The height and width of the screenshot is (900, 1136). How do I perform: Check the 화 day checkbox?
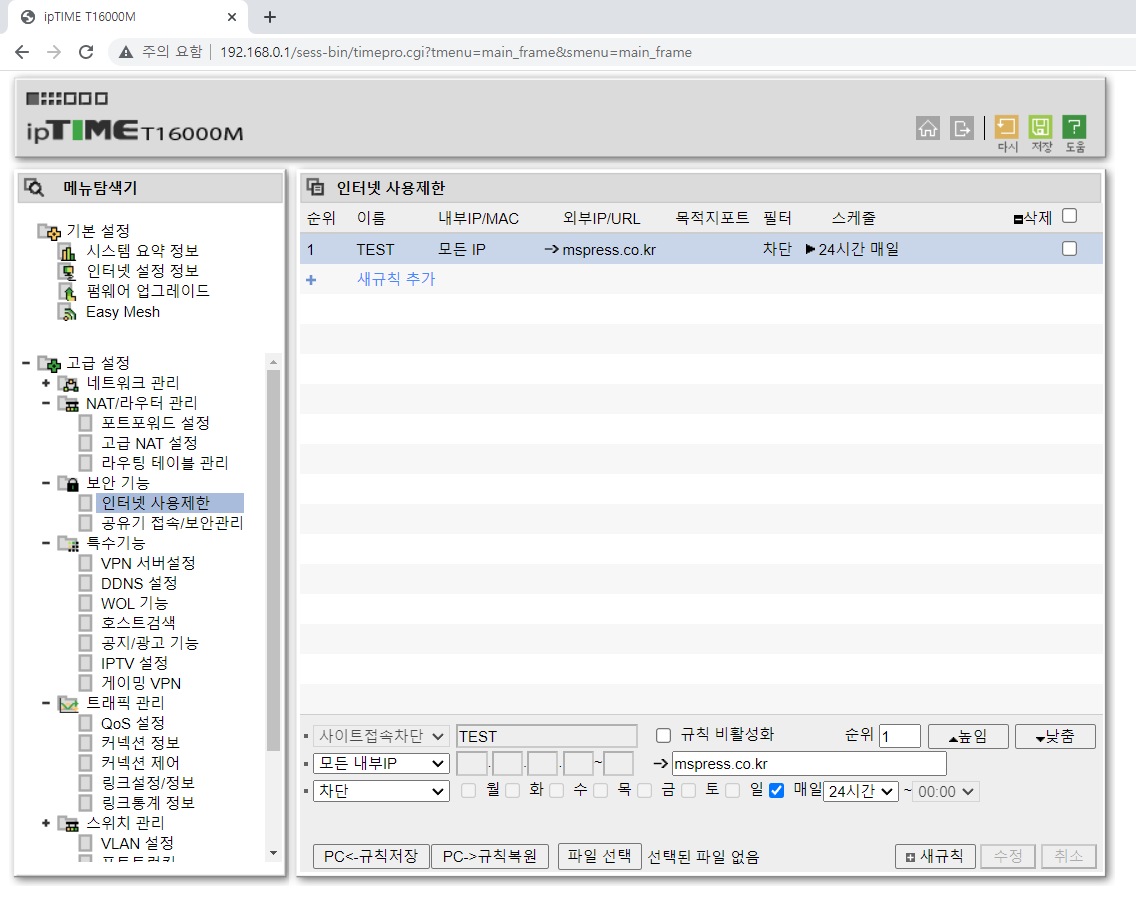513,791
